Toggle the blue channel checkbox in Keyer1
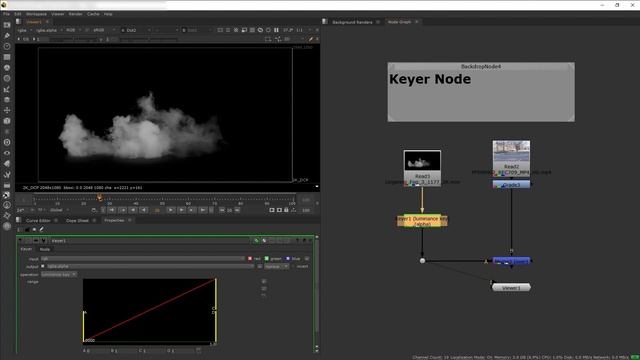The height and width of the screenshot is (360, 640). coord(287,259)
